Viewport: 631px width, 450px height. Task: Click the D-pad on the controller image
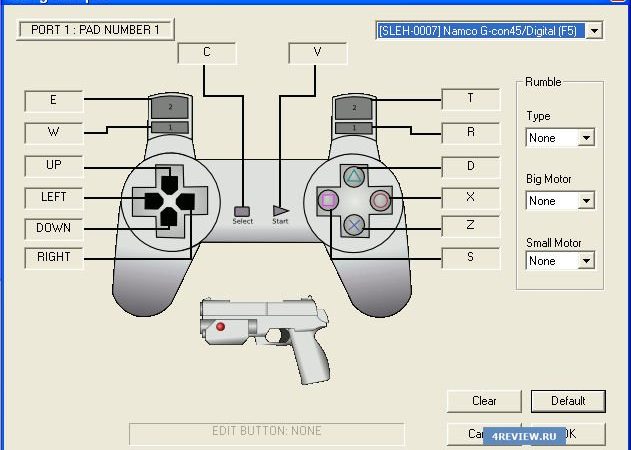[169, 199]
